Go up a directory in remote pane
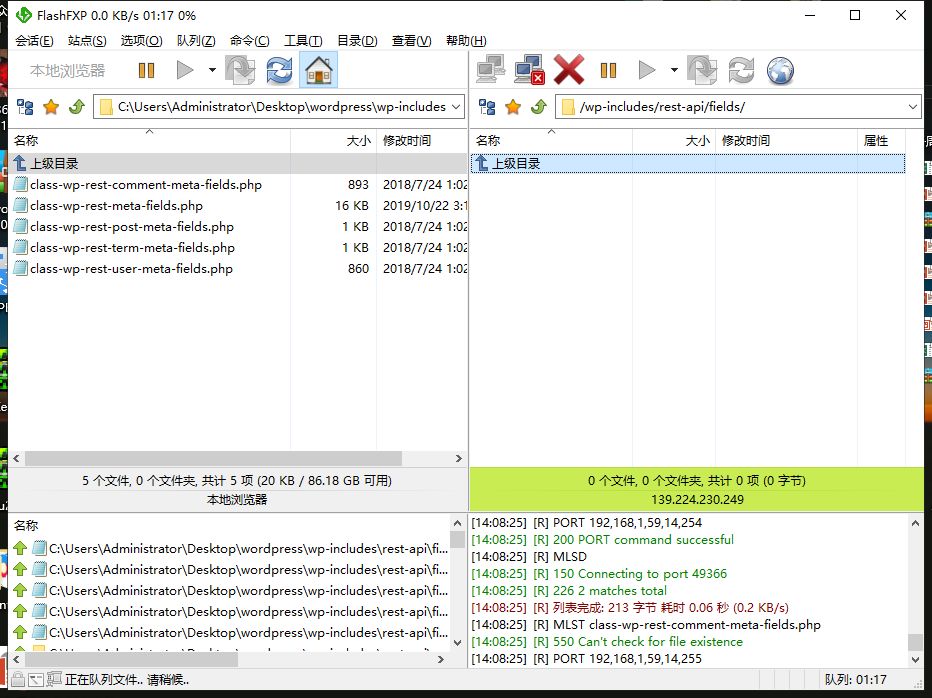Image resolution: width=932 pixels, height=698 pixels. [539, 107]
